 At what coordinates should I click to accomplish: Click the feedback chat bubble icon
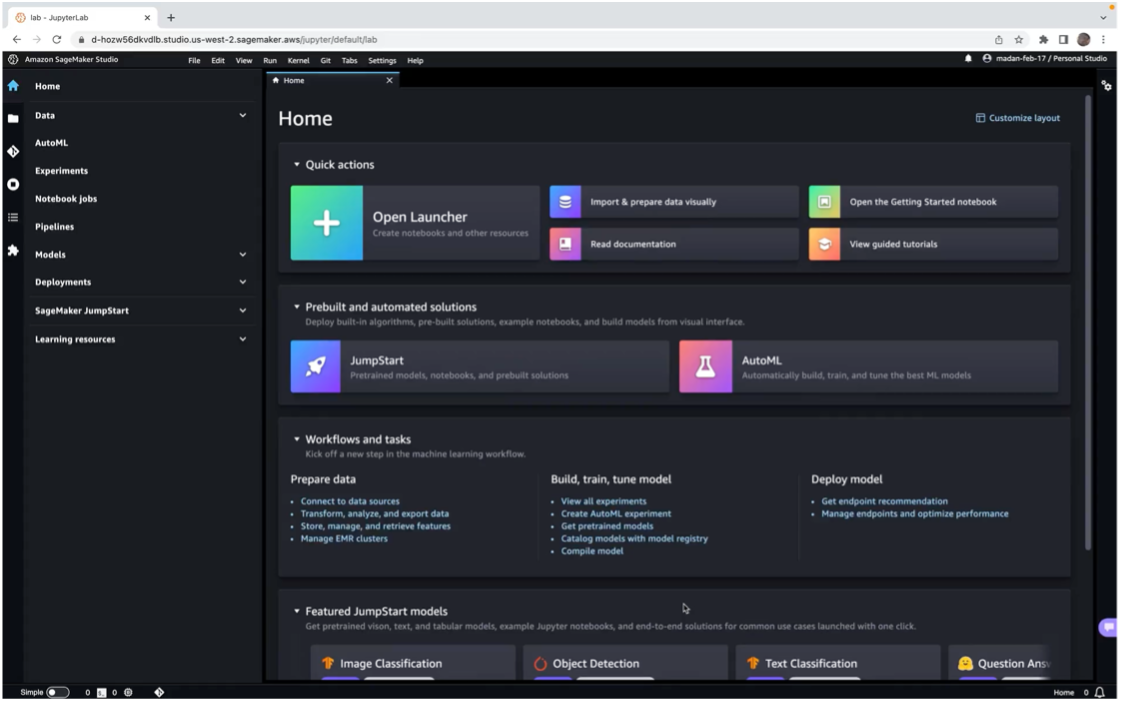coord(1108,628)
